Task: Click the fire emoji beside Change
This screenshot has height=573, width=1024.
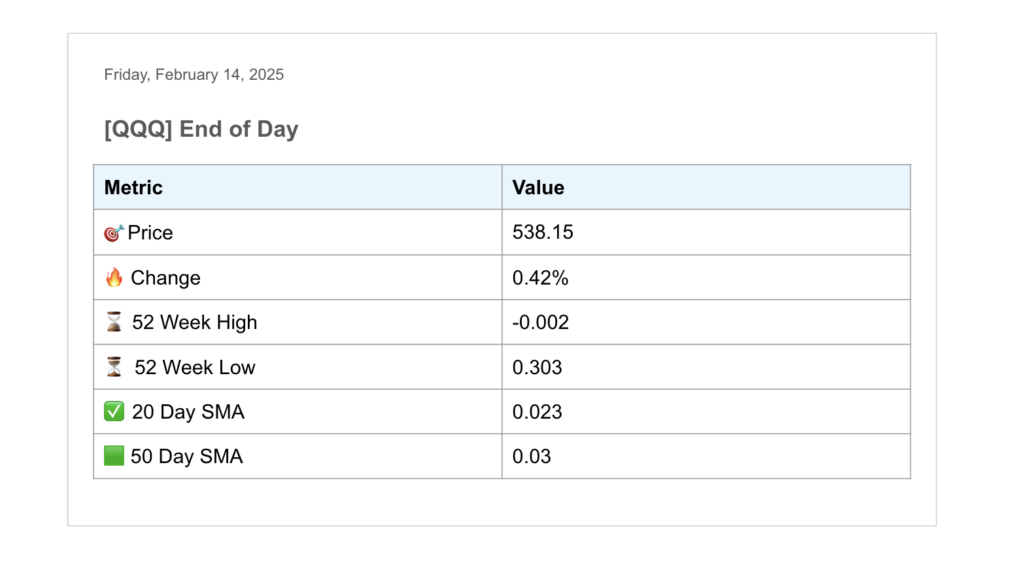Action: click(x=114, y=278)
